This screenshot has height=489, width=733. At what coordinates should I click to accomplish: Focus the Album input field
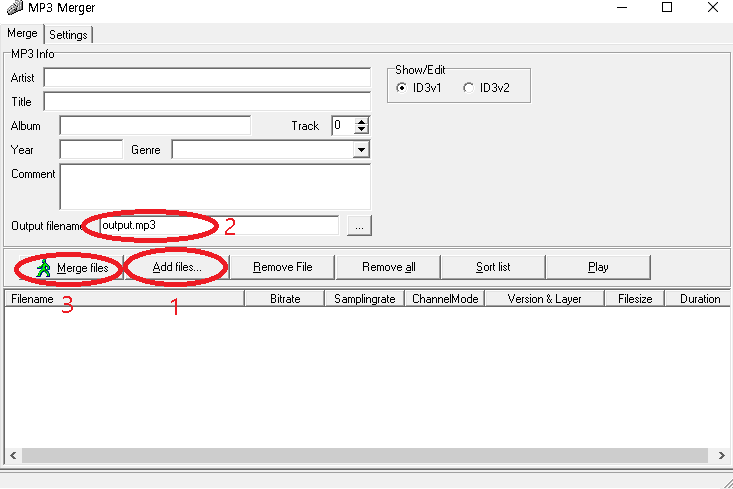point(155,125)
